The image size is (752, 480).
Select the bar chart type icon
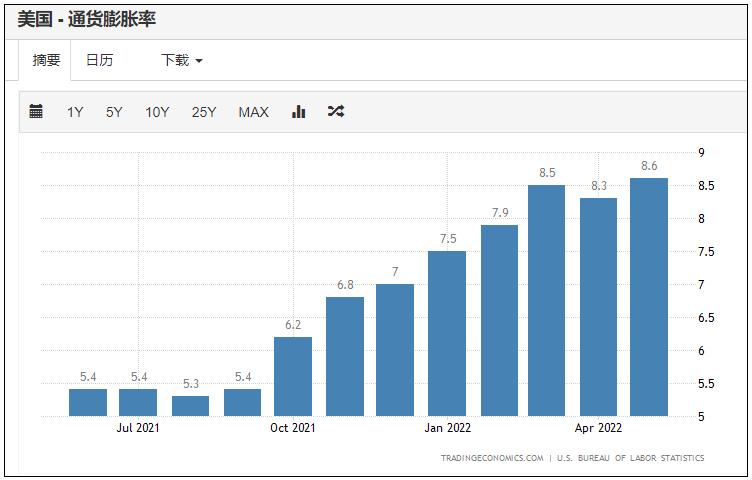(298, 112)
